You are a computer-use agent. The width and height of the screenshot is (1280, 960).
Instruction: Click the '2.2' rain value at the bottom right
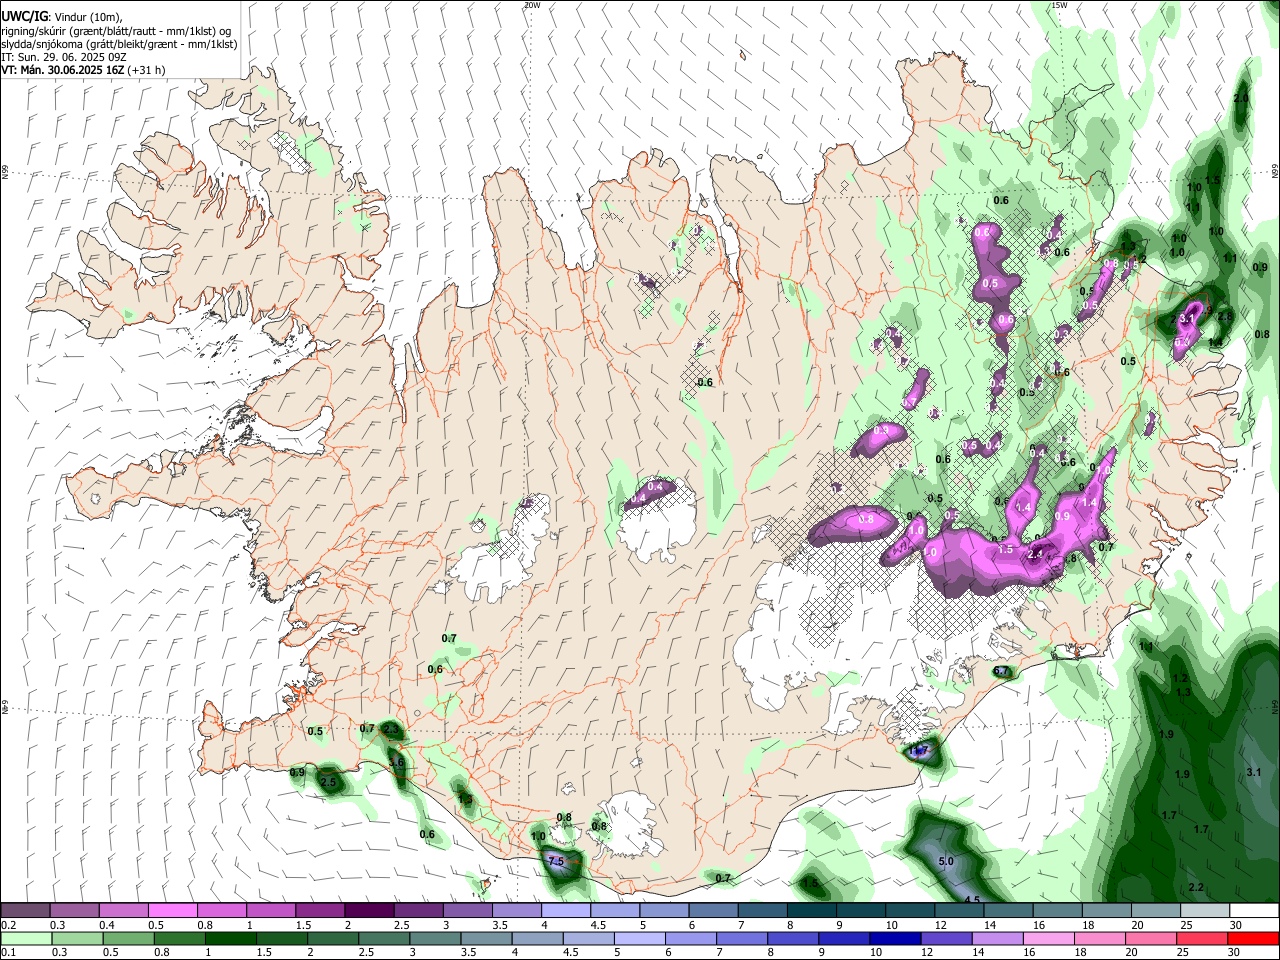(x=1195, y=887)
